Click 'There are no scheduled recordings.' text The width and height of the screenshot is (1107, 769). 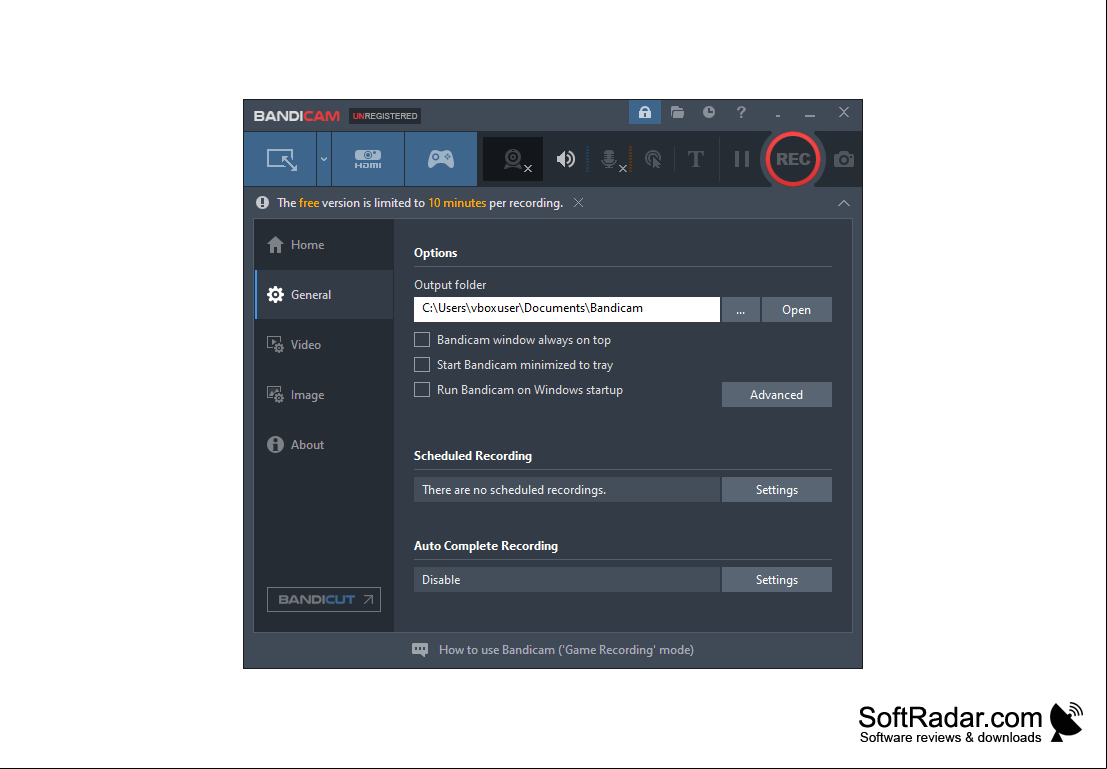point(514,490)
